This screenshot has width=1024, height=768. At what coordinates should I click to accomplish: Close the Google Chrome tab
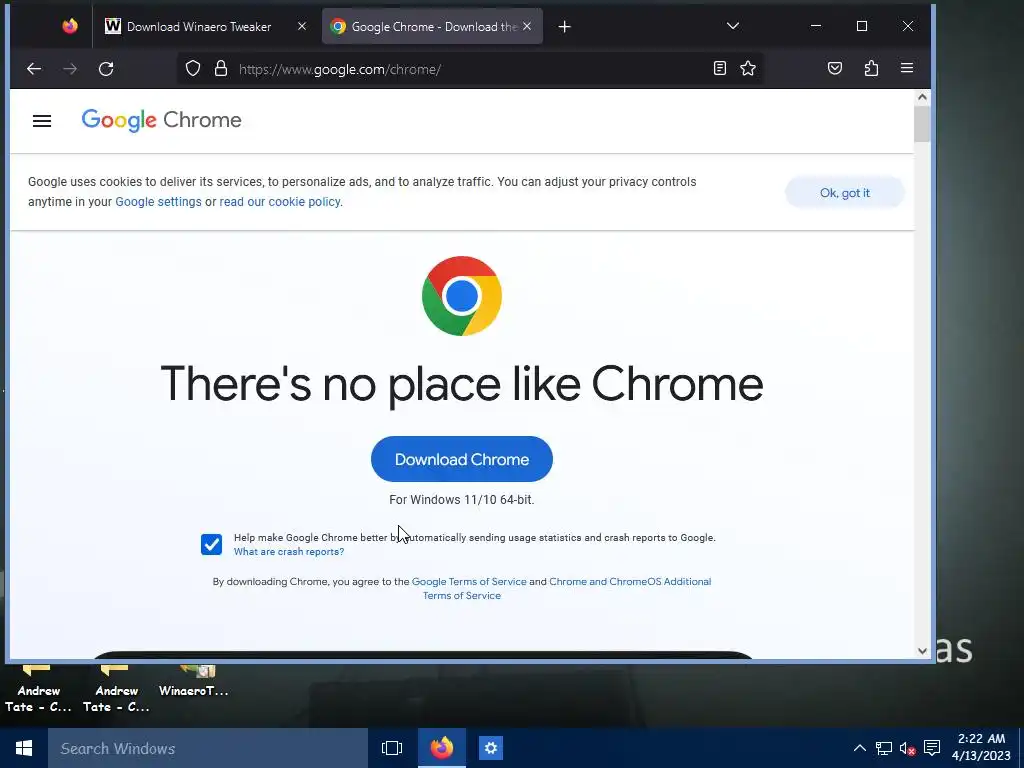click(527, 26)
